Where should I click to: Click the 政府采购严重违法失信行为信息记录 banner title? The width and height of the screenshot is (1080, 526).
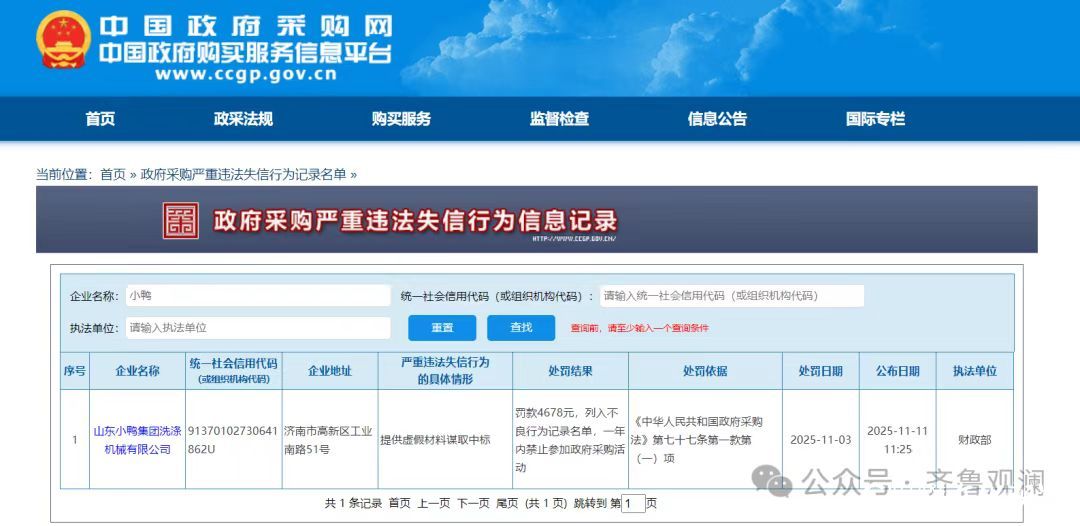pos(415,221)
